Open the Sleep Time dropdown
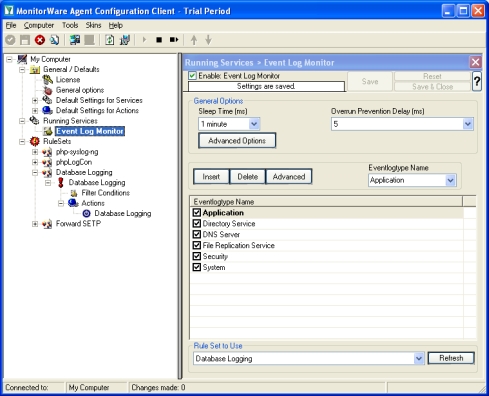The width and height of the screenshot is (489, 396). click(x=254, y=124)
